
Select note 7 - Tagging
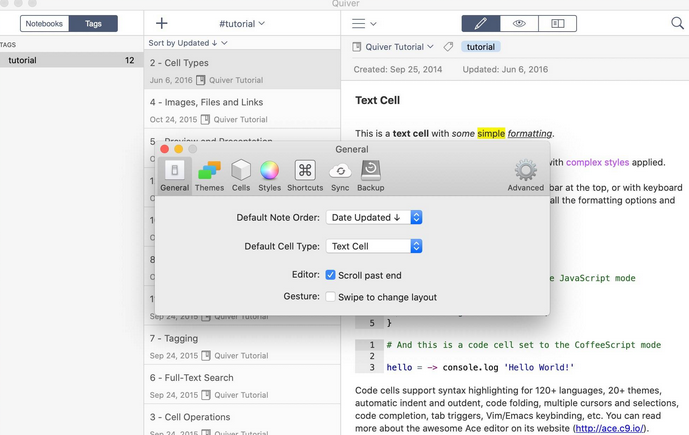242,345
